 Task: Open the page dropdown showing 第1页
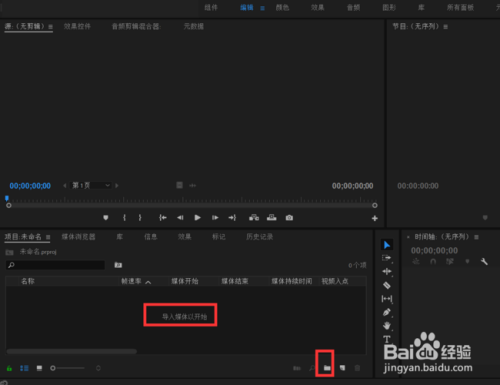[x=91, y=185]
